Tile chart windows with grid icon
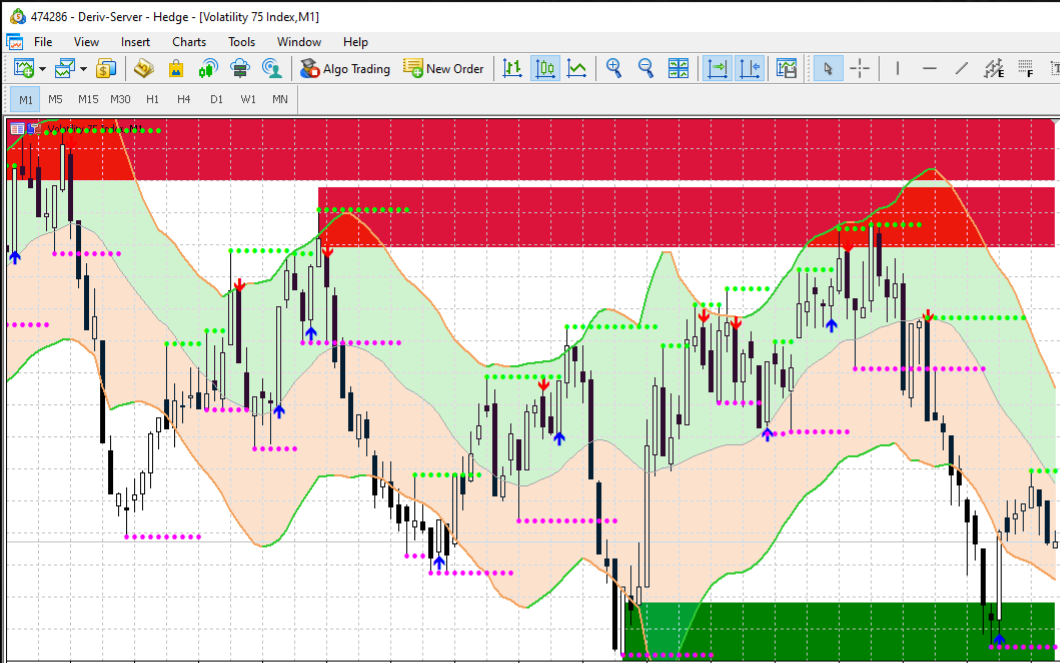 (678, 68)
